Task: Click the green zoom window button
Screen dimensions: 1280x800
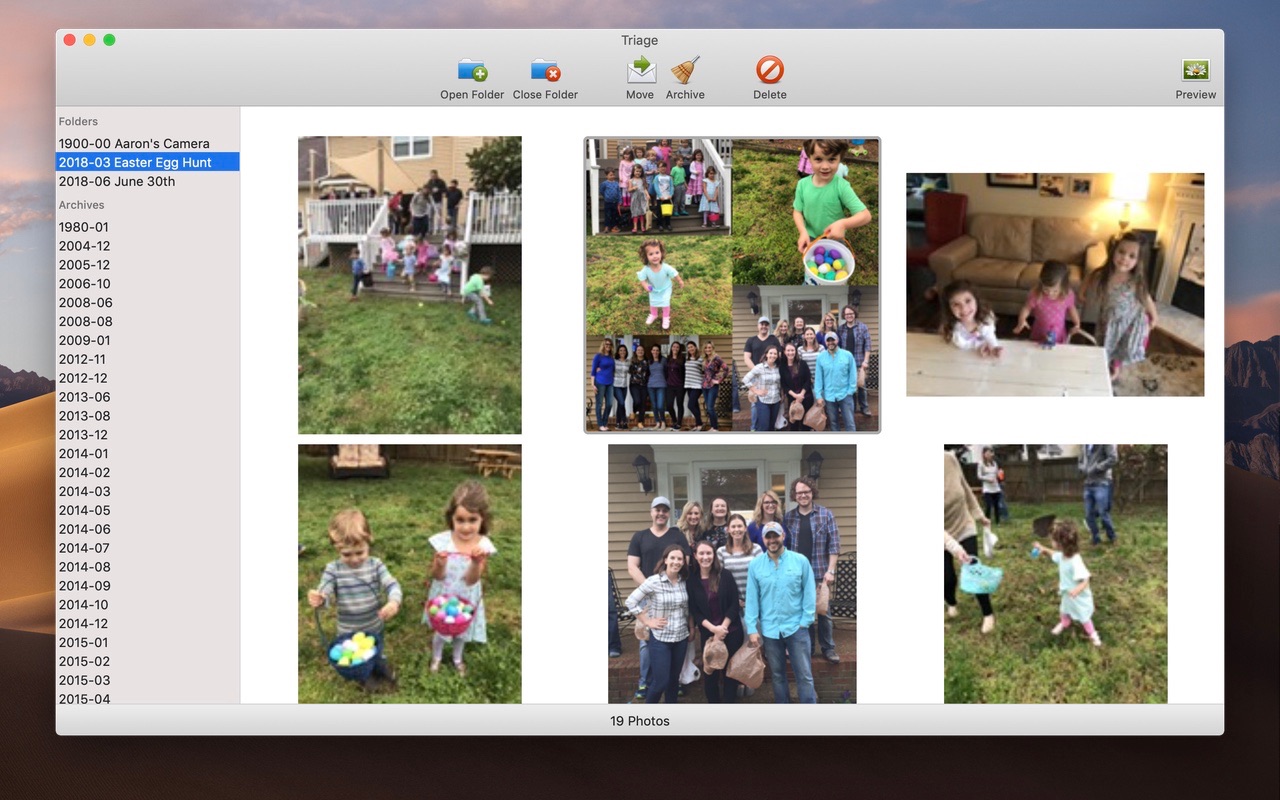Action: 109,40
